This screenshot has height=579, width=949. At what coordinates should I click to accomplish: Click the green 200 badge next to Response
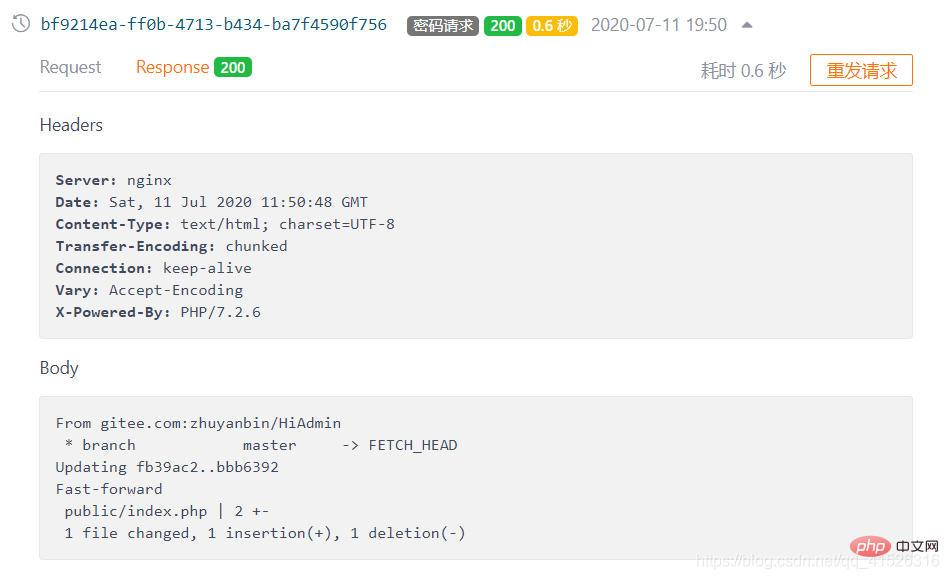pos(232,67)
